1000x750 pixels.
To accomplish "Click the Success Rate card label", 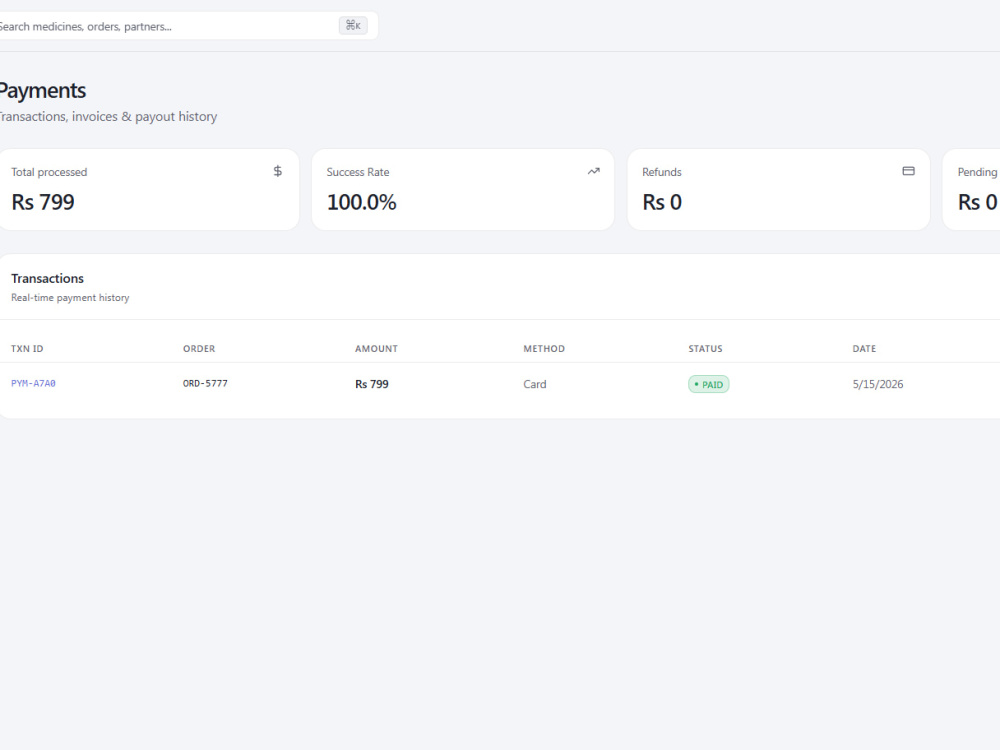I will click(358, 172).
